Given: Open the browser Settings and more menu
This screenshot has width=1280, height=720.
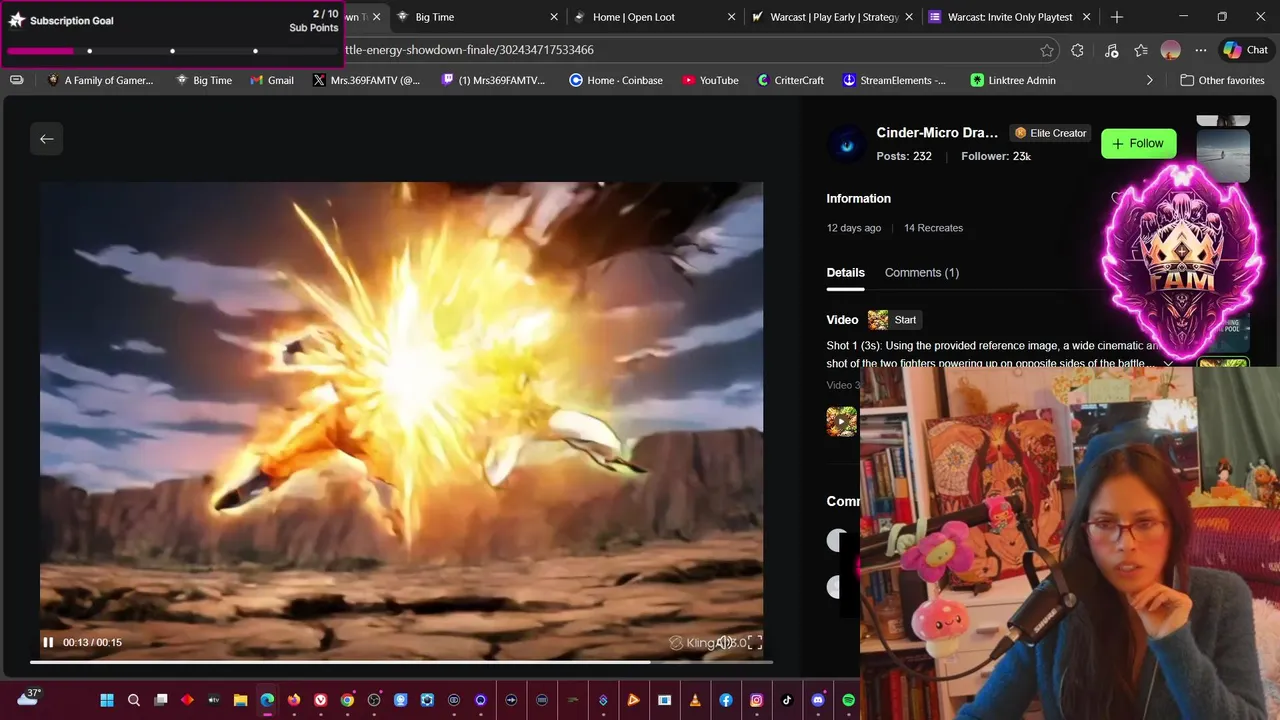Looking at the screenshot, I should pyautogui.click(x=1201, y=50).
